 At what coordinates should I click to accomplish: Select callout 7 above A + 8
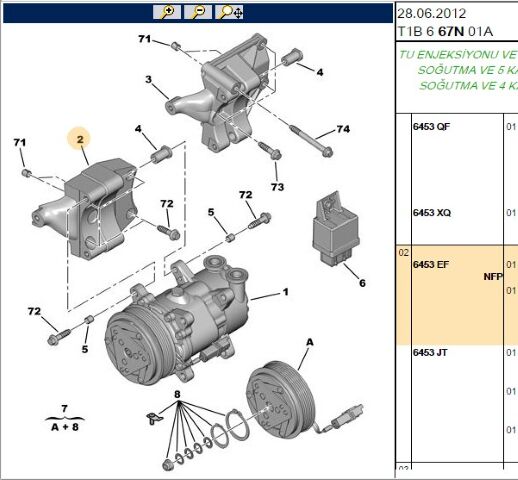[64, 408]
